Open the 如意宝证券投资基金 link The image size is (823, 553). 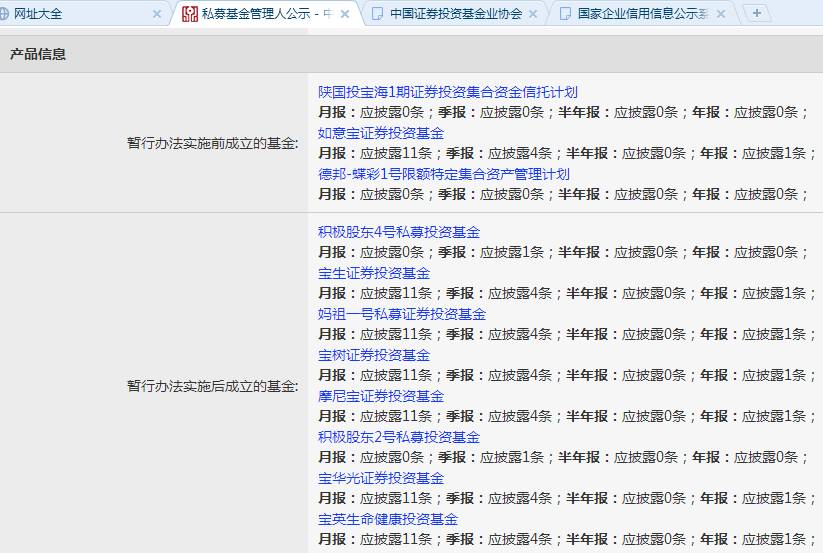coord(381,133)
